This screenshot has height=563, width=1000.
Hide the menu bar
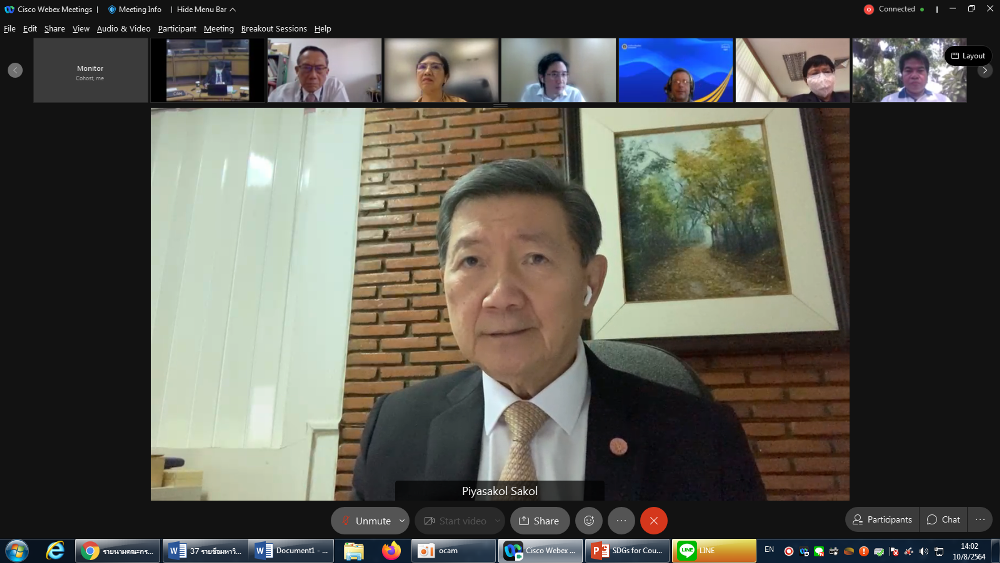(205, 9)
